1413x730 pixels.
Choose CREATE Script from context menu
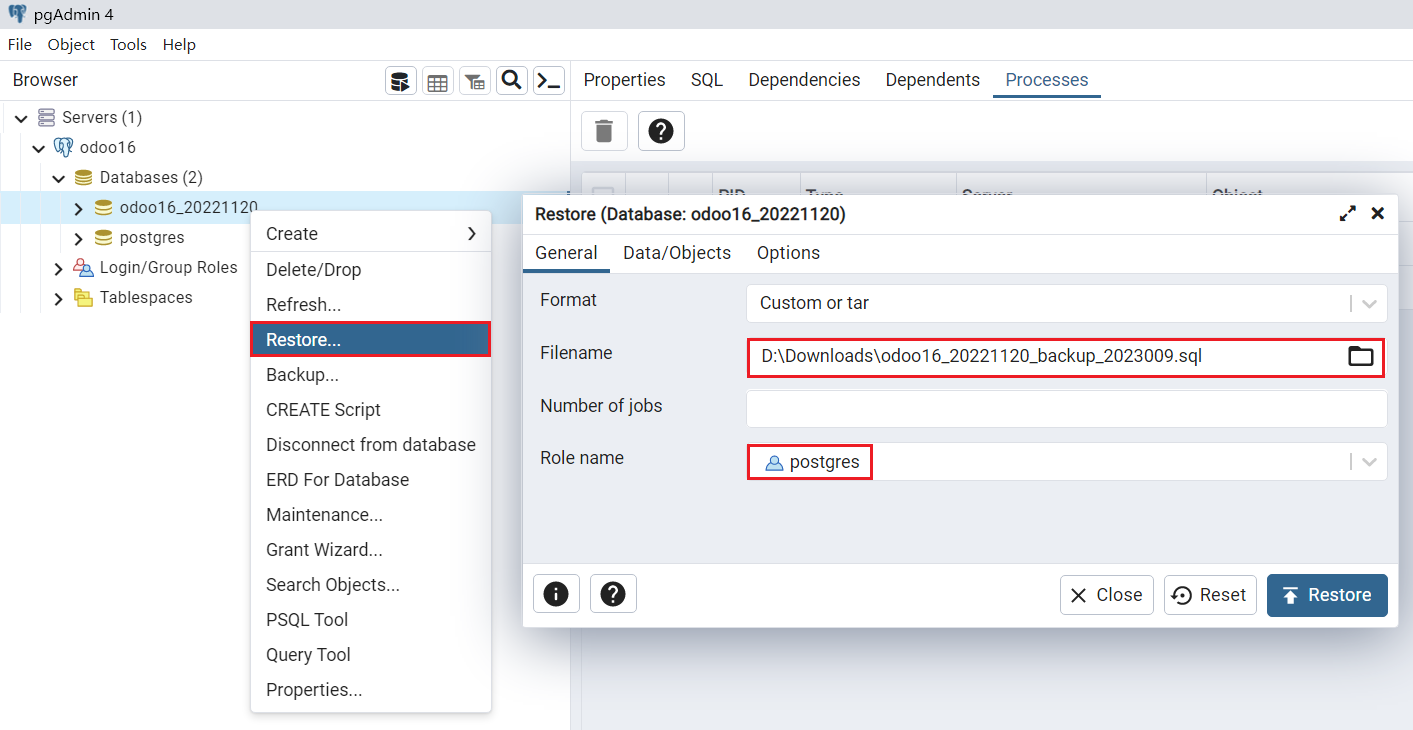point(371,410)
